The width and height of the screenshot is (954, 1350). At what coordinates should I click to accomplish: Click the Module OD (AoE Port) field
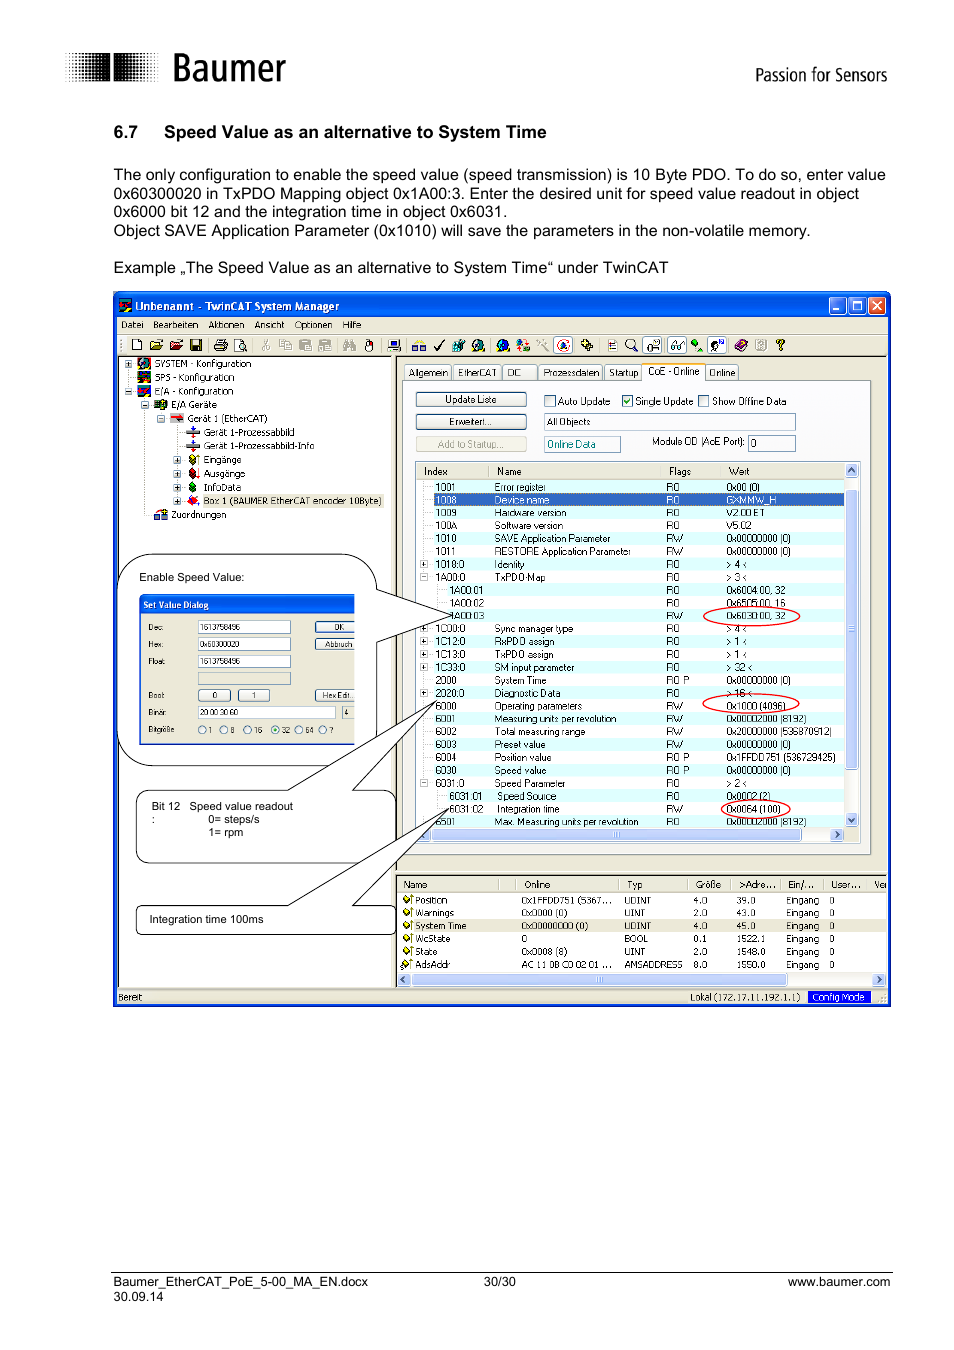(x=772, y=443)
